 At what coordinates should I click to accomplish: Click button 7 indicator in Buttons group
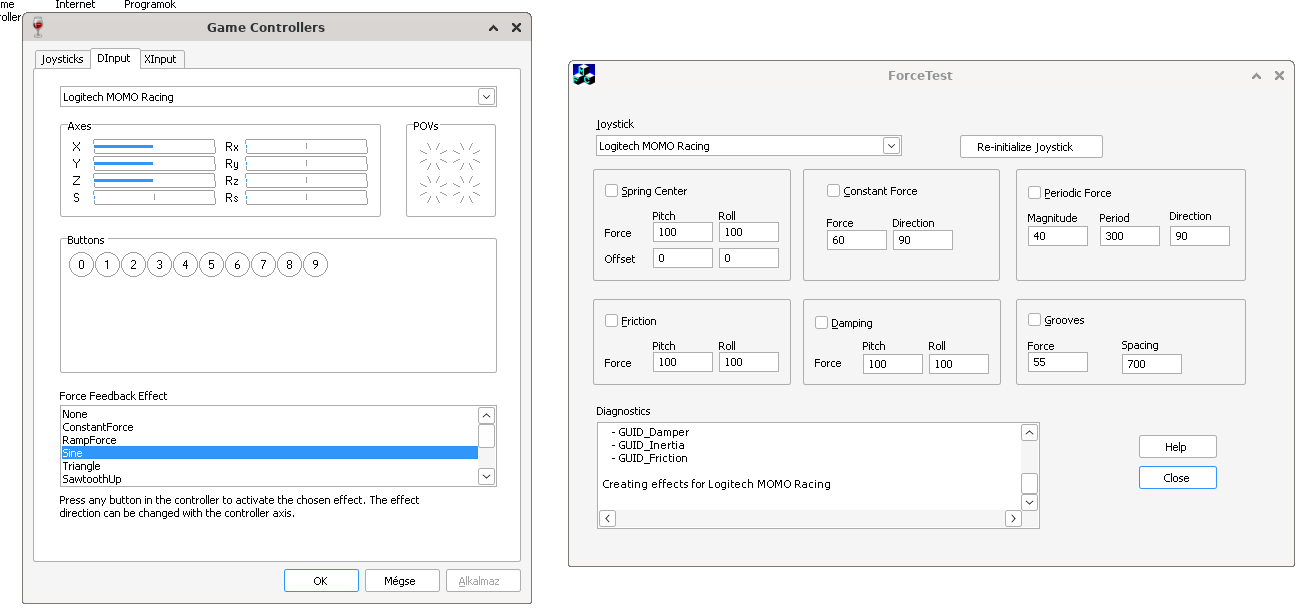263,265
